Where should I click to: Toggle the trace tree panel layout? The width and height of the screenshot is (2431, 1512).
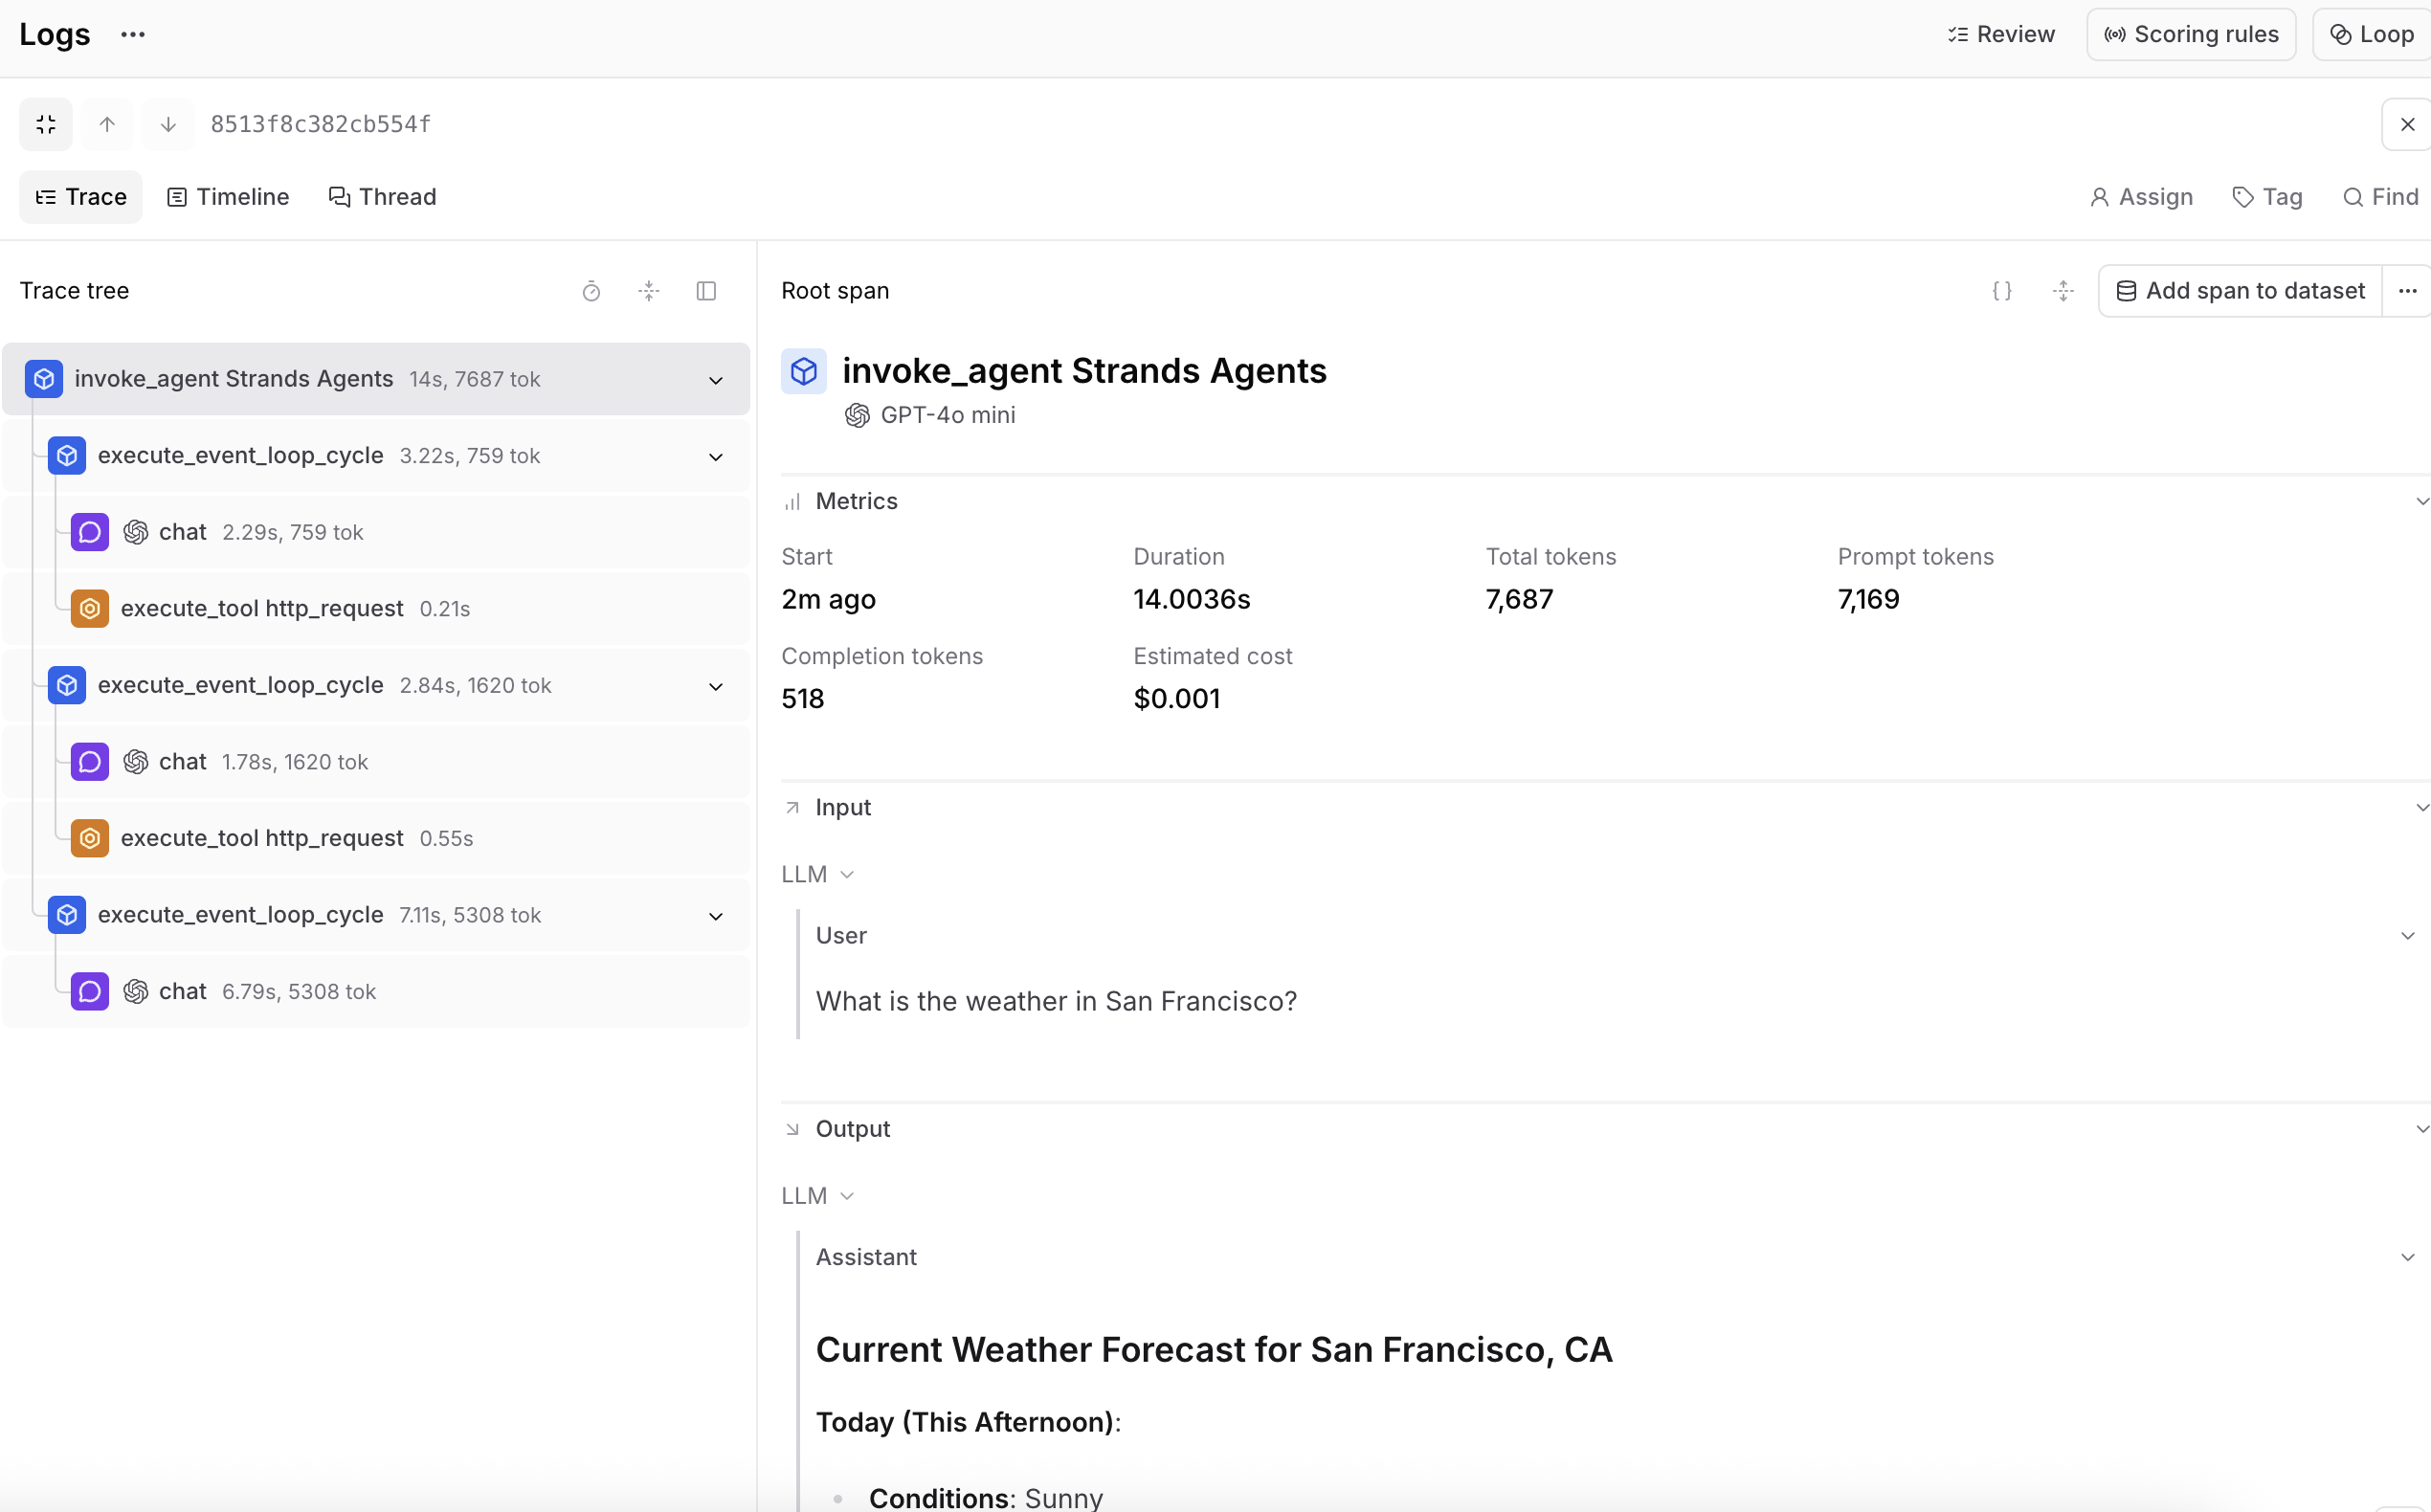[707, 291]
